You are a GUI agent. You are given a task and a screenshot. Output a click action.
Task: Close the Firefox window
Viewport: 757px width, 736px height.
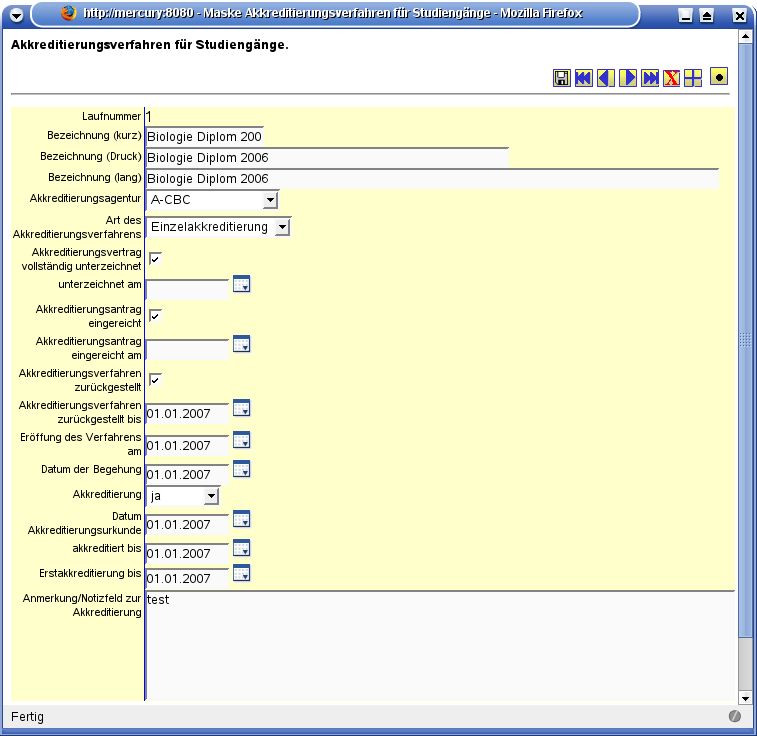[x=739, y=15]
